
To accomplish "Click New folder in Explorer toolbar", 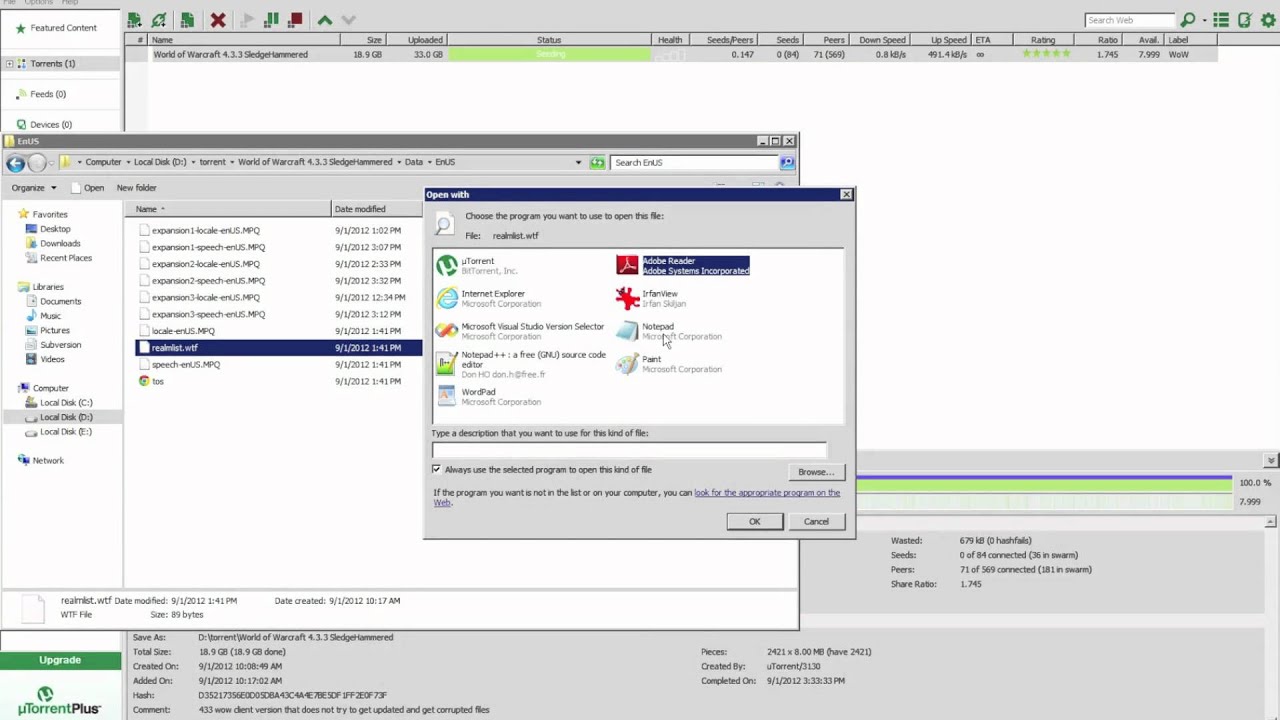I will click(x=136, y=188).
